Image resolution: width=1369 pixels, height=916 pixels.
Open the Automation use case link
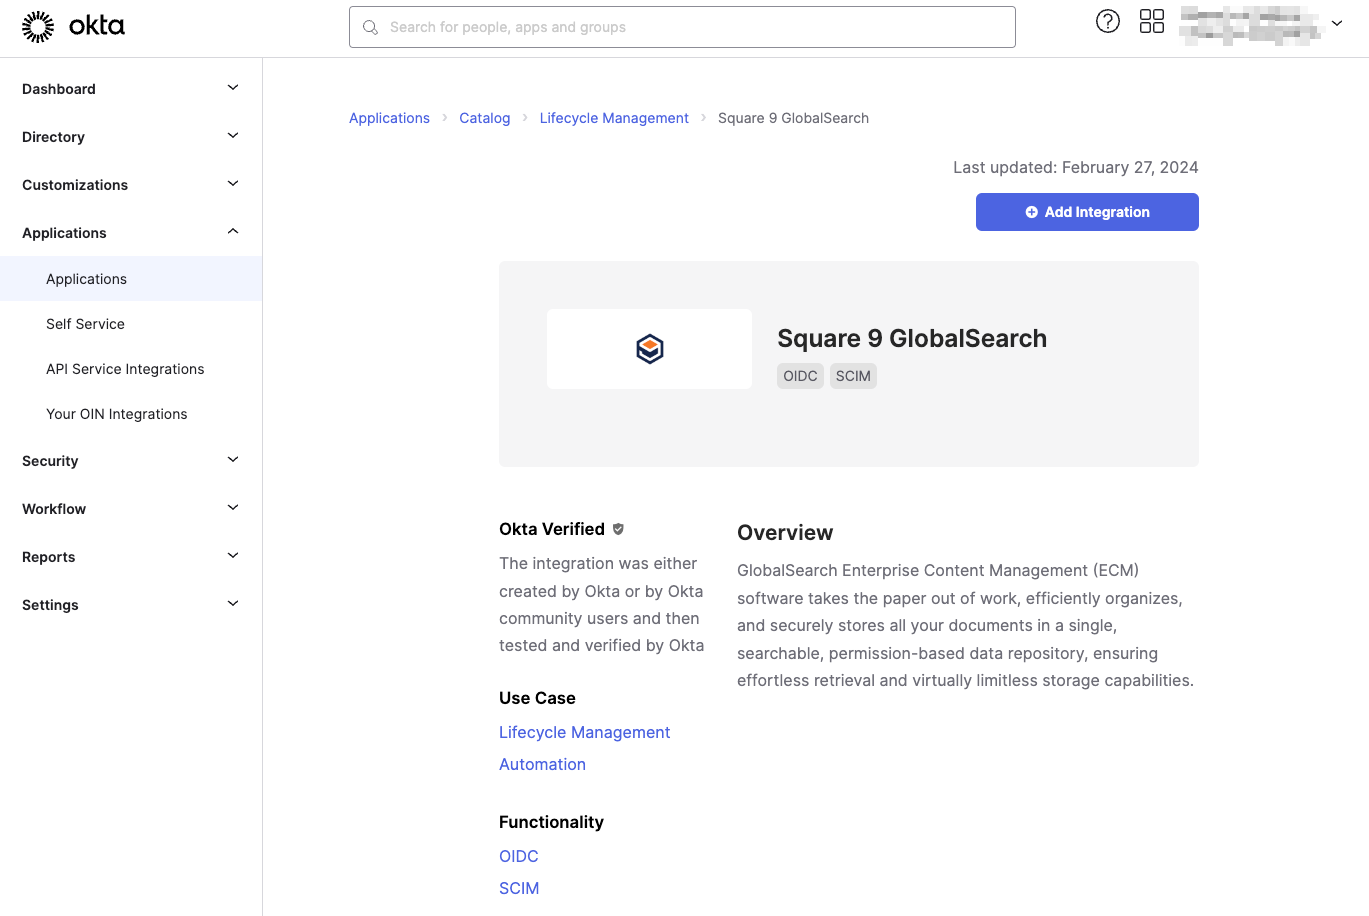[x=542, y=764]
